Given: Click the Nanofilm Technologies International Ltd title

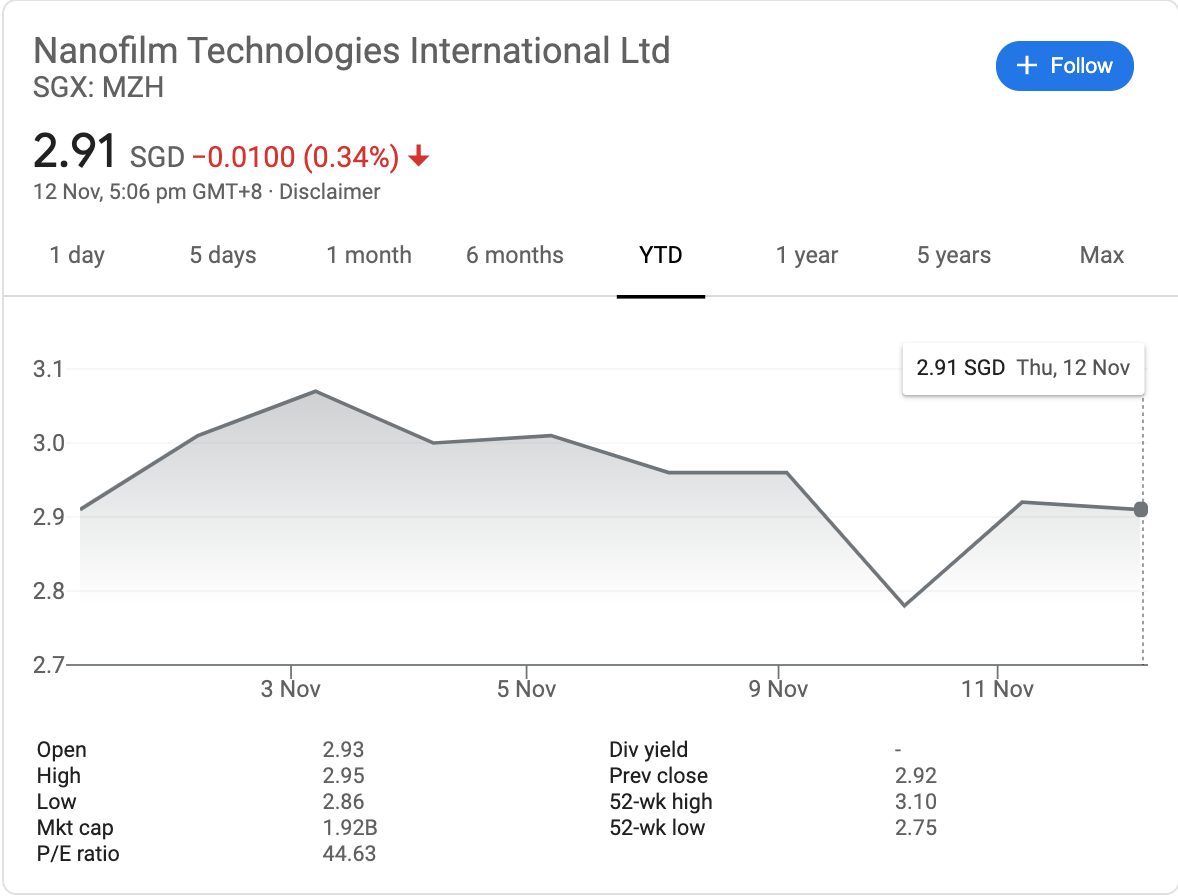Looking at the screenshot, I should tap(352, 50).
